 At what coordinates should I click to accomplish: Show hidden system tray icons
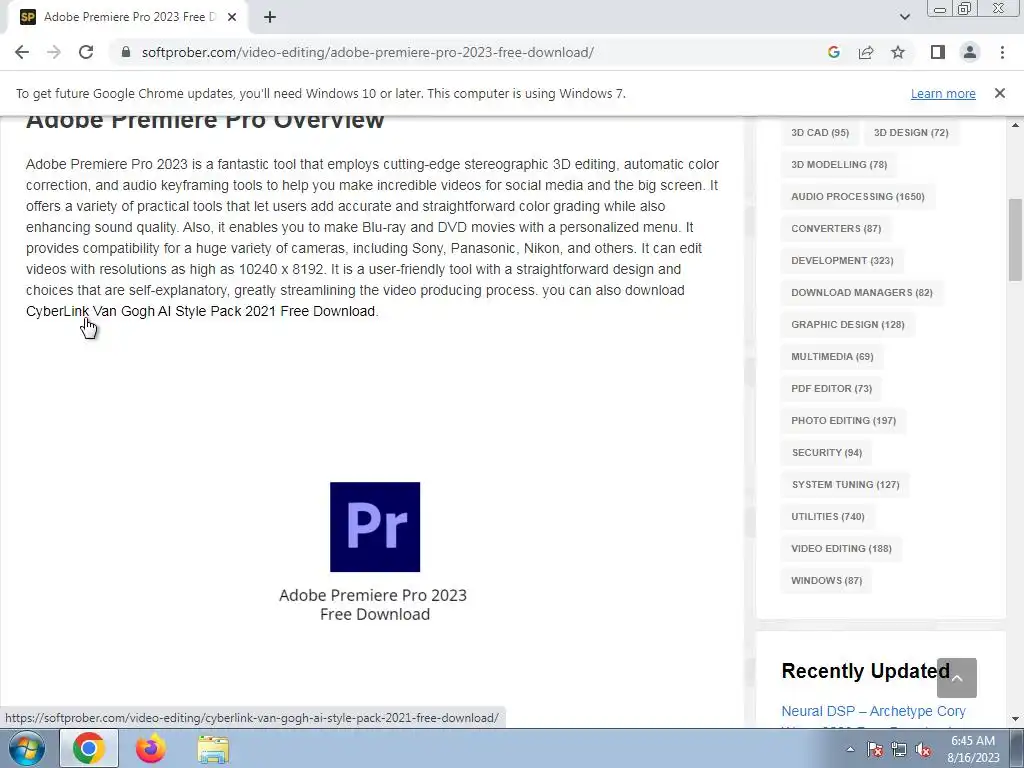coord(850,749)
